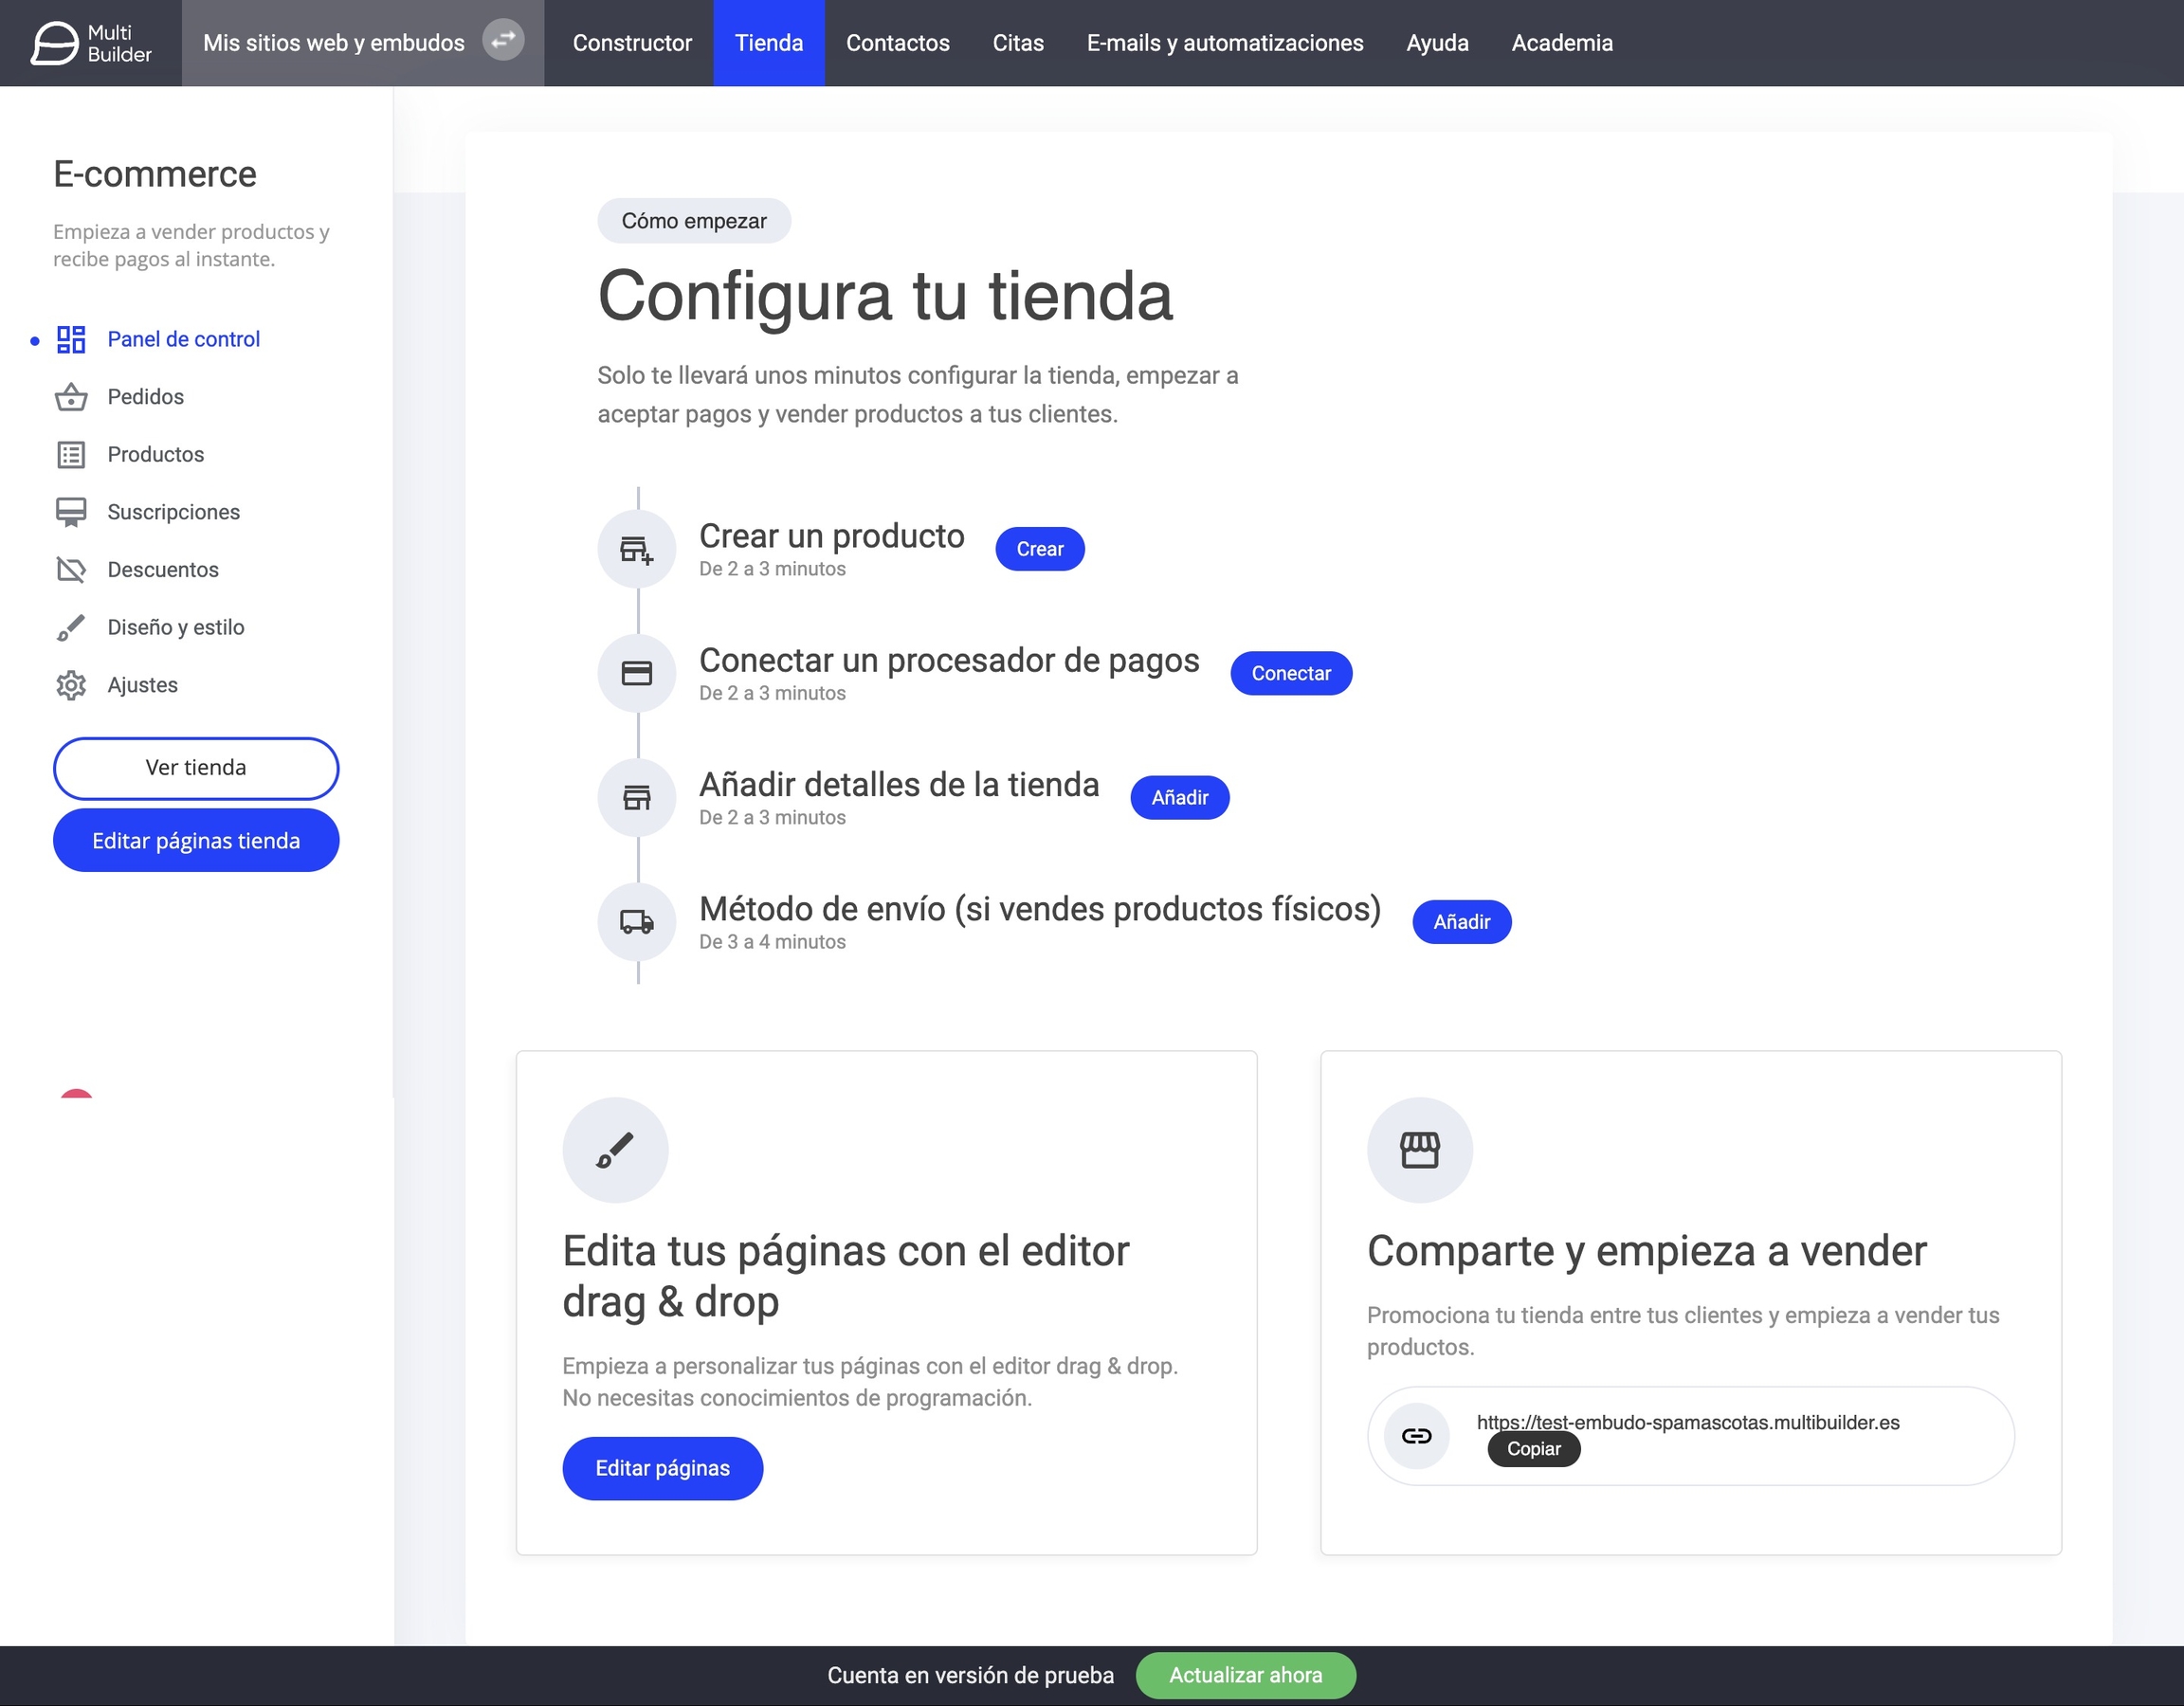Switch to the Constructor tab
Image resolution: width=2184 pixels, height=1706 pixels.
coord(631,43)
